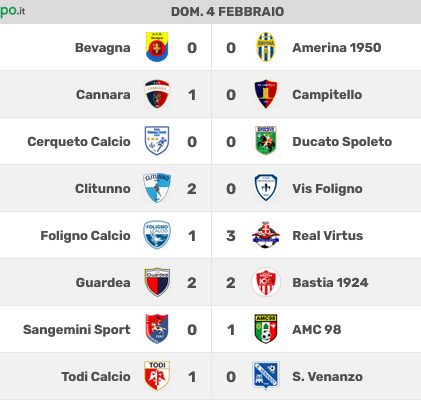Select the Sangemini Sport crest
This screenshot has height=409, width=421.
point(157,329)
